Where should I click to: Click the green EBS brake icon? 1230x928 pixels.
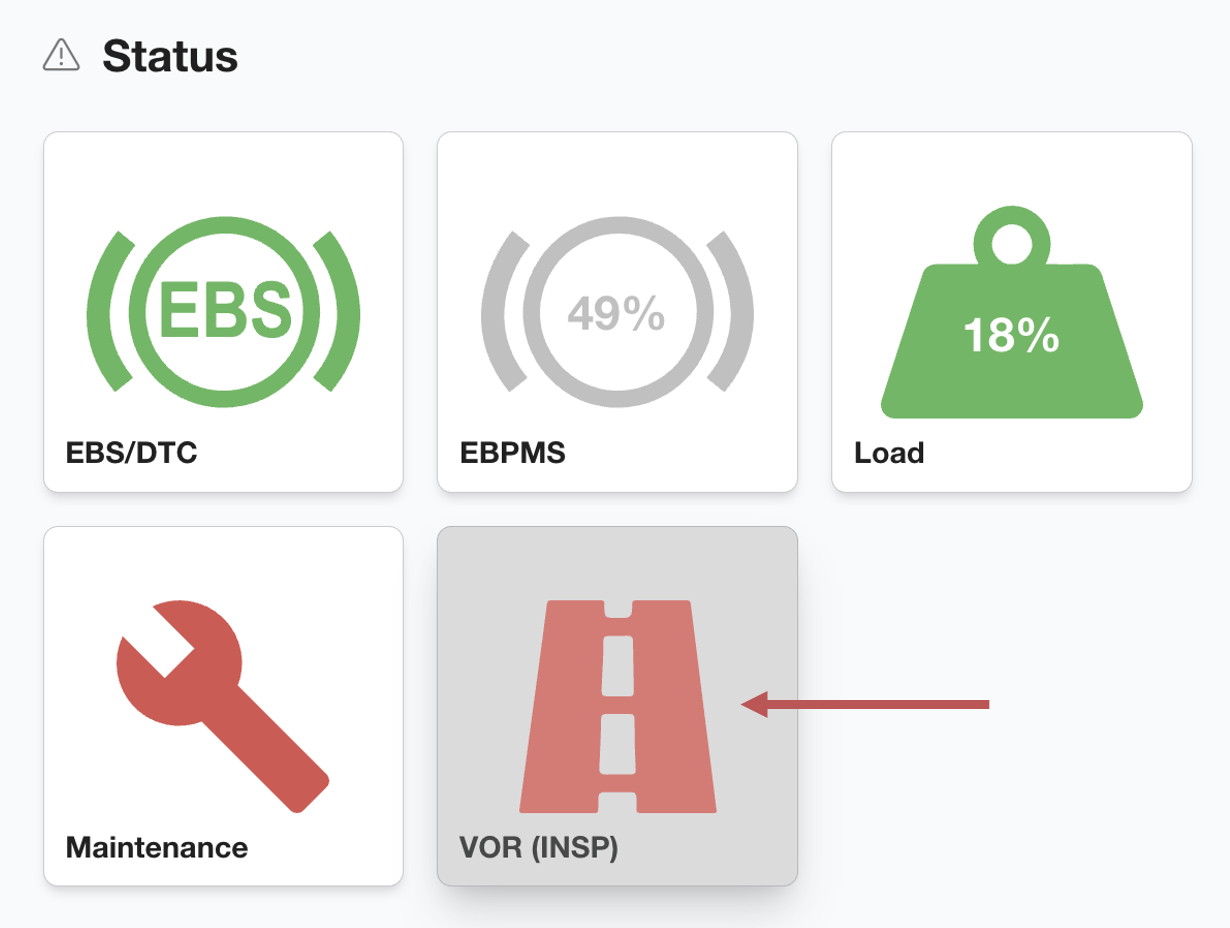pos(223,311)
